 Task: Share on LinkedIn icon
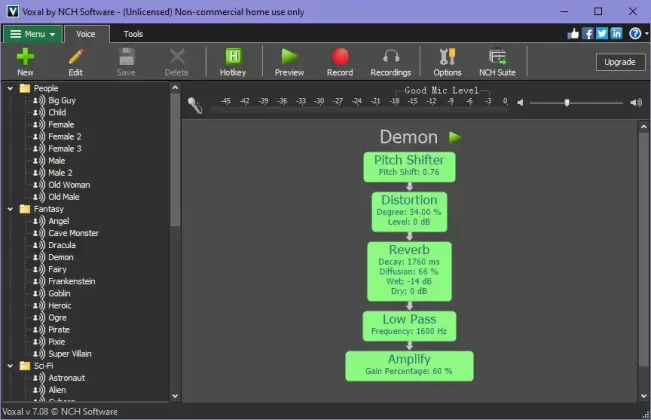click(x=616, y=34)
